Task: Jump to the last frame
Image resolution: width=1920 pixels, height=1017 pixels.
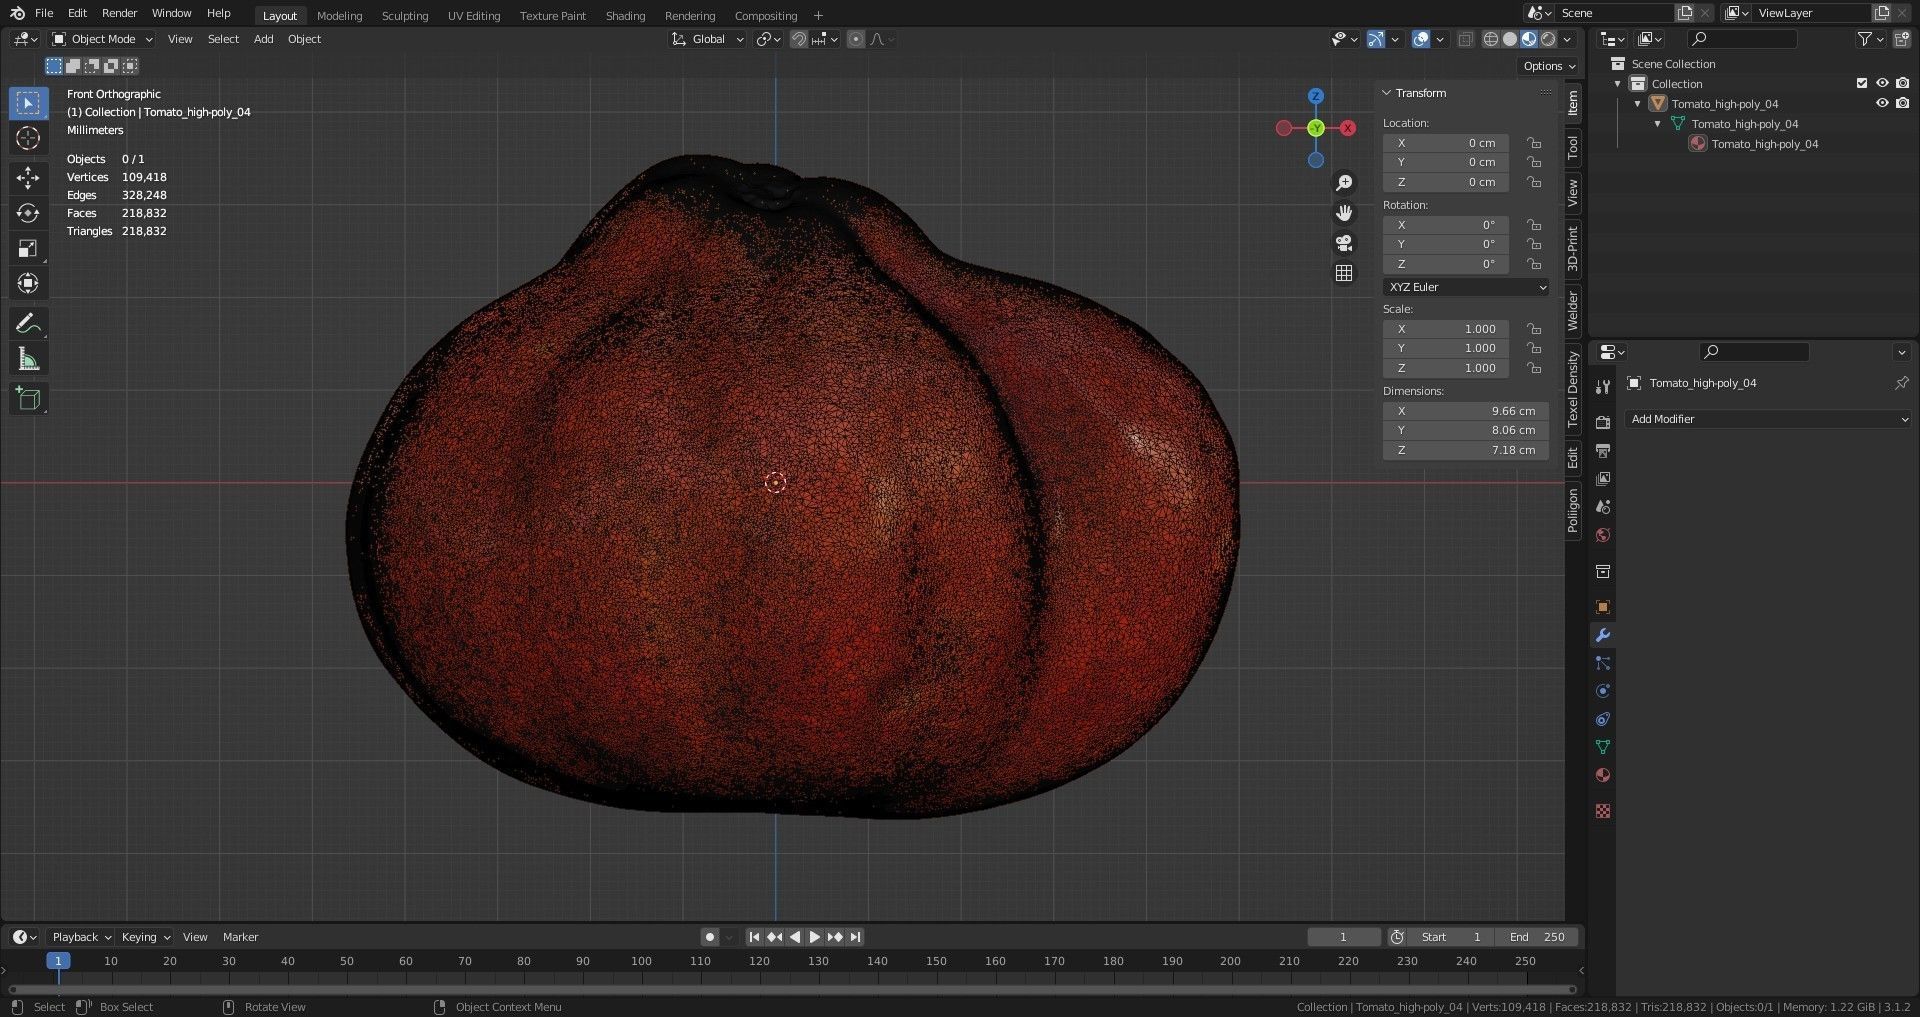Action: (855, 937)
